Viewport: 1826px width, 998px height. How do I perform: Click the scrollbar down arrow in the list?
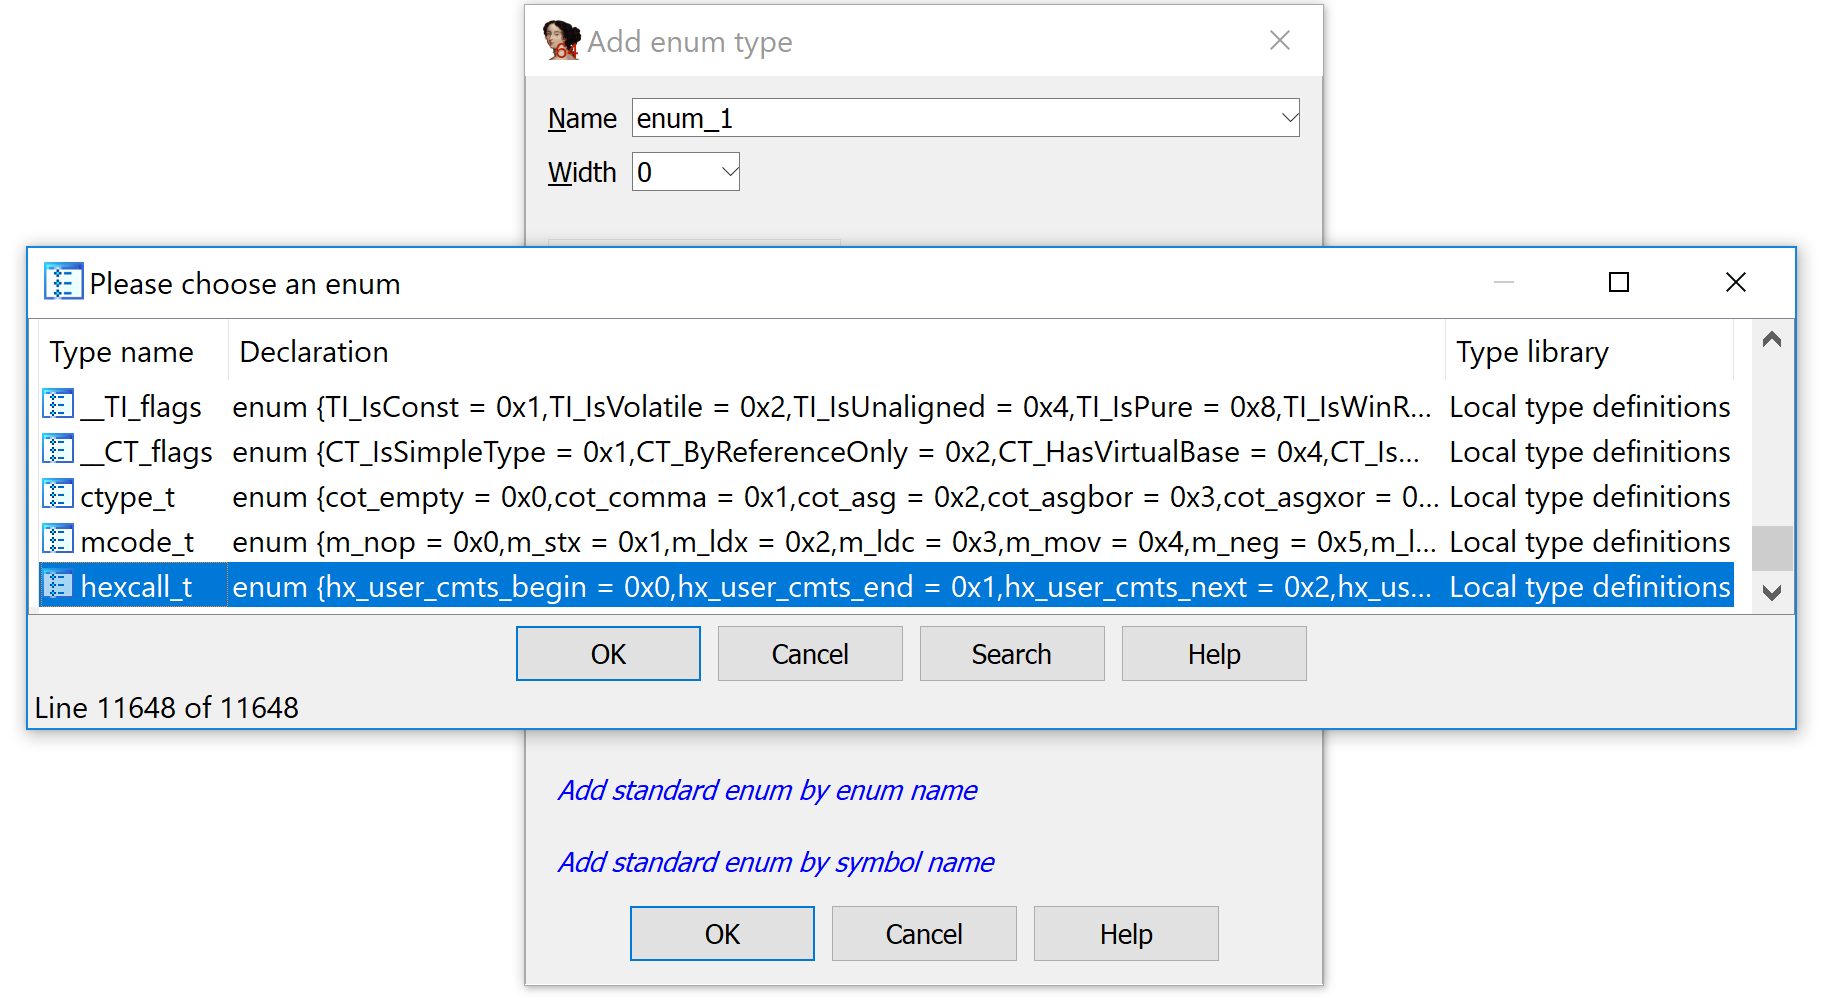(x=1772, y=592)
